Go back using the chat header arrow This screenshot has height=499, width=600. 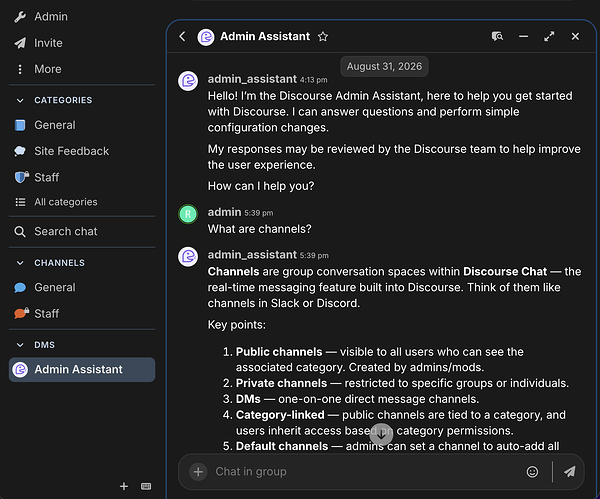183,36
